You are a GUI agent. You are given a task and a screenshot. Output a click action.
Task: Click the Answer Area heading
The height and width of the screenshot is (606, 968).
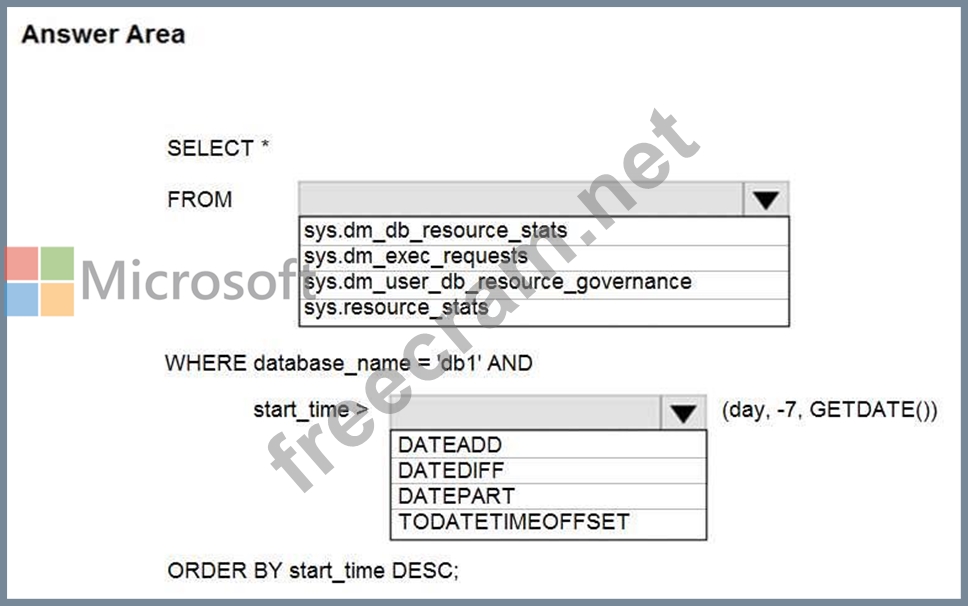tap(103, 35)
